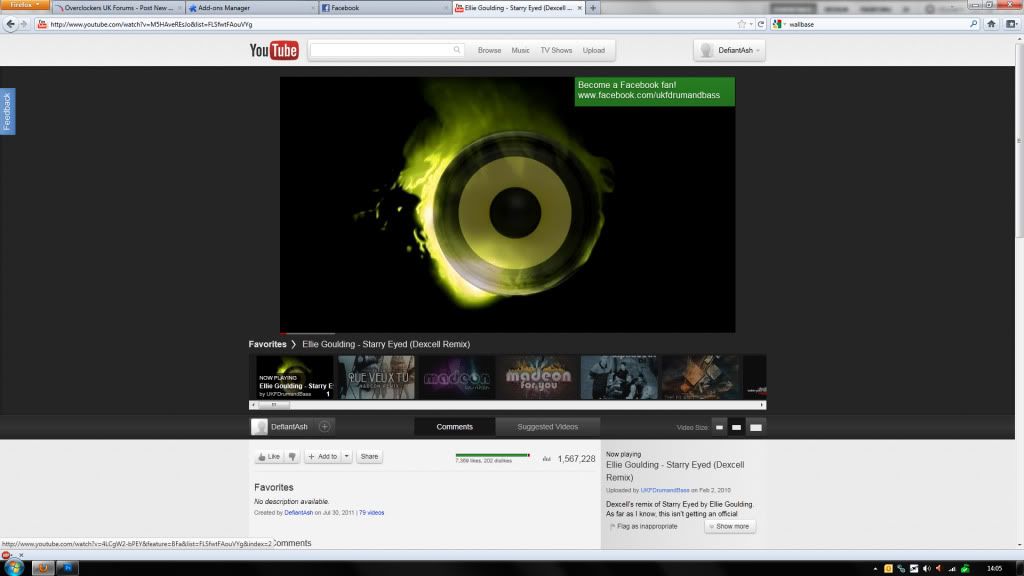
Task: Click the Firefox home icon
Action: [x=991, y=23]
